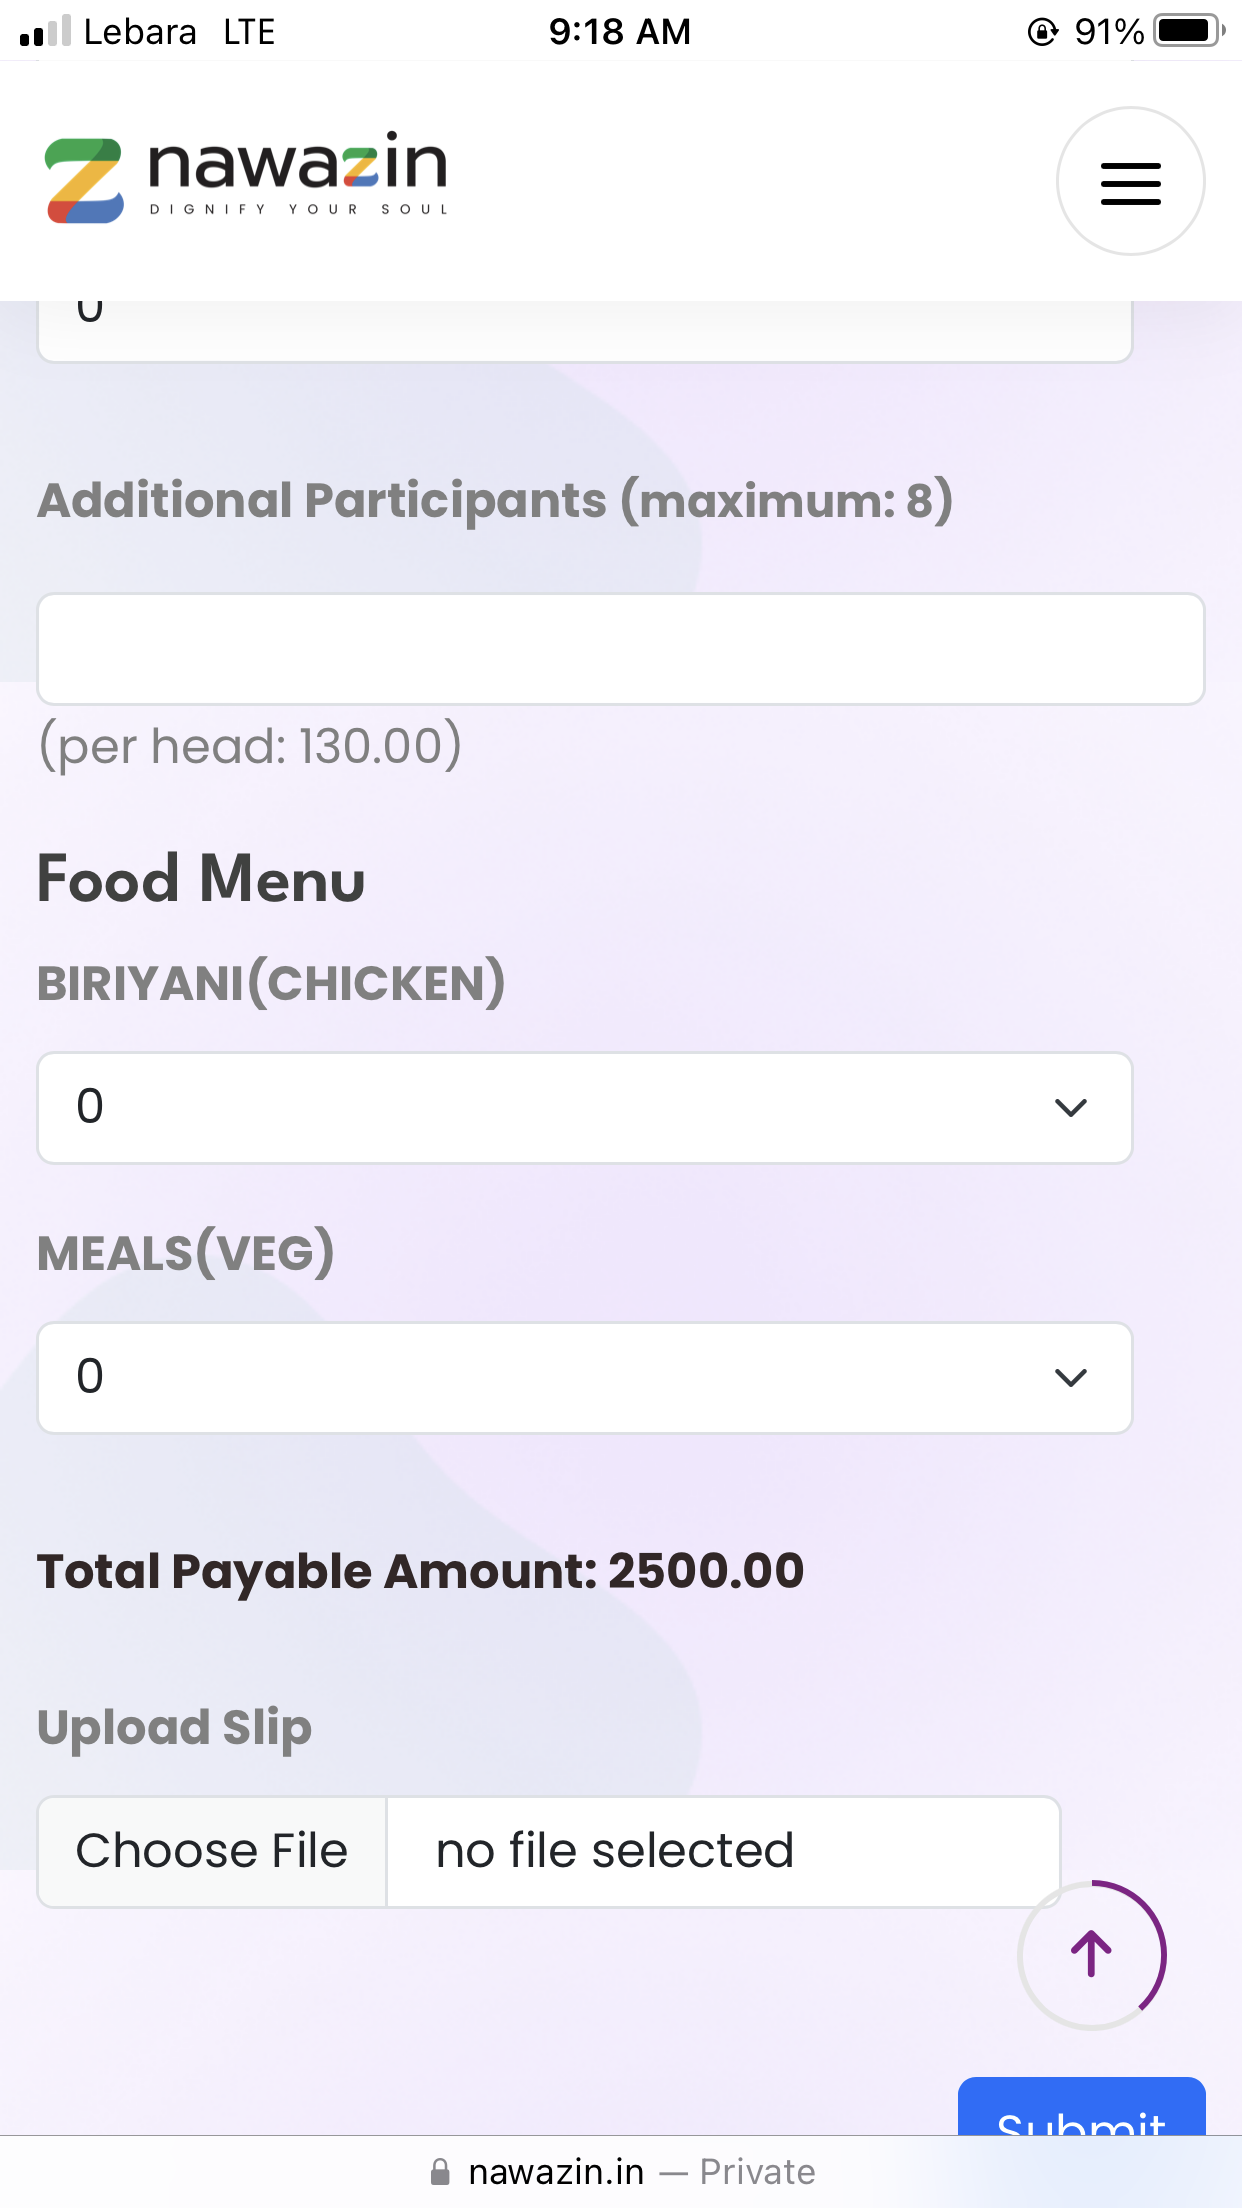Open the BIRIYANI(CHICKEN) quantity dropdown

pos(584,1107)
